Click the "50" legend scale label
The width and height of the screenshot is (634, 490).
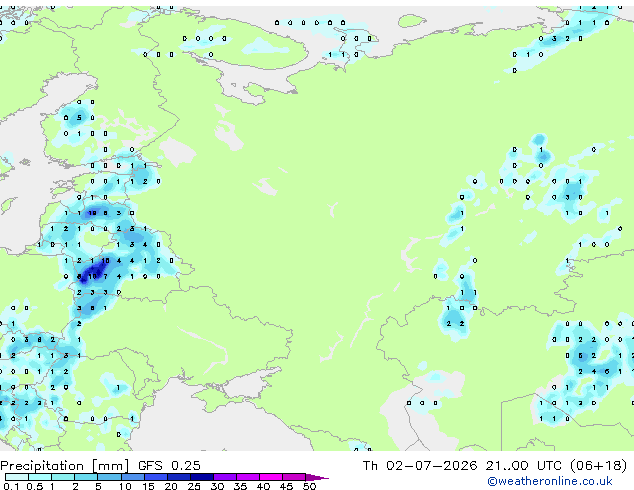pos(309,486)
